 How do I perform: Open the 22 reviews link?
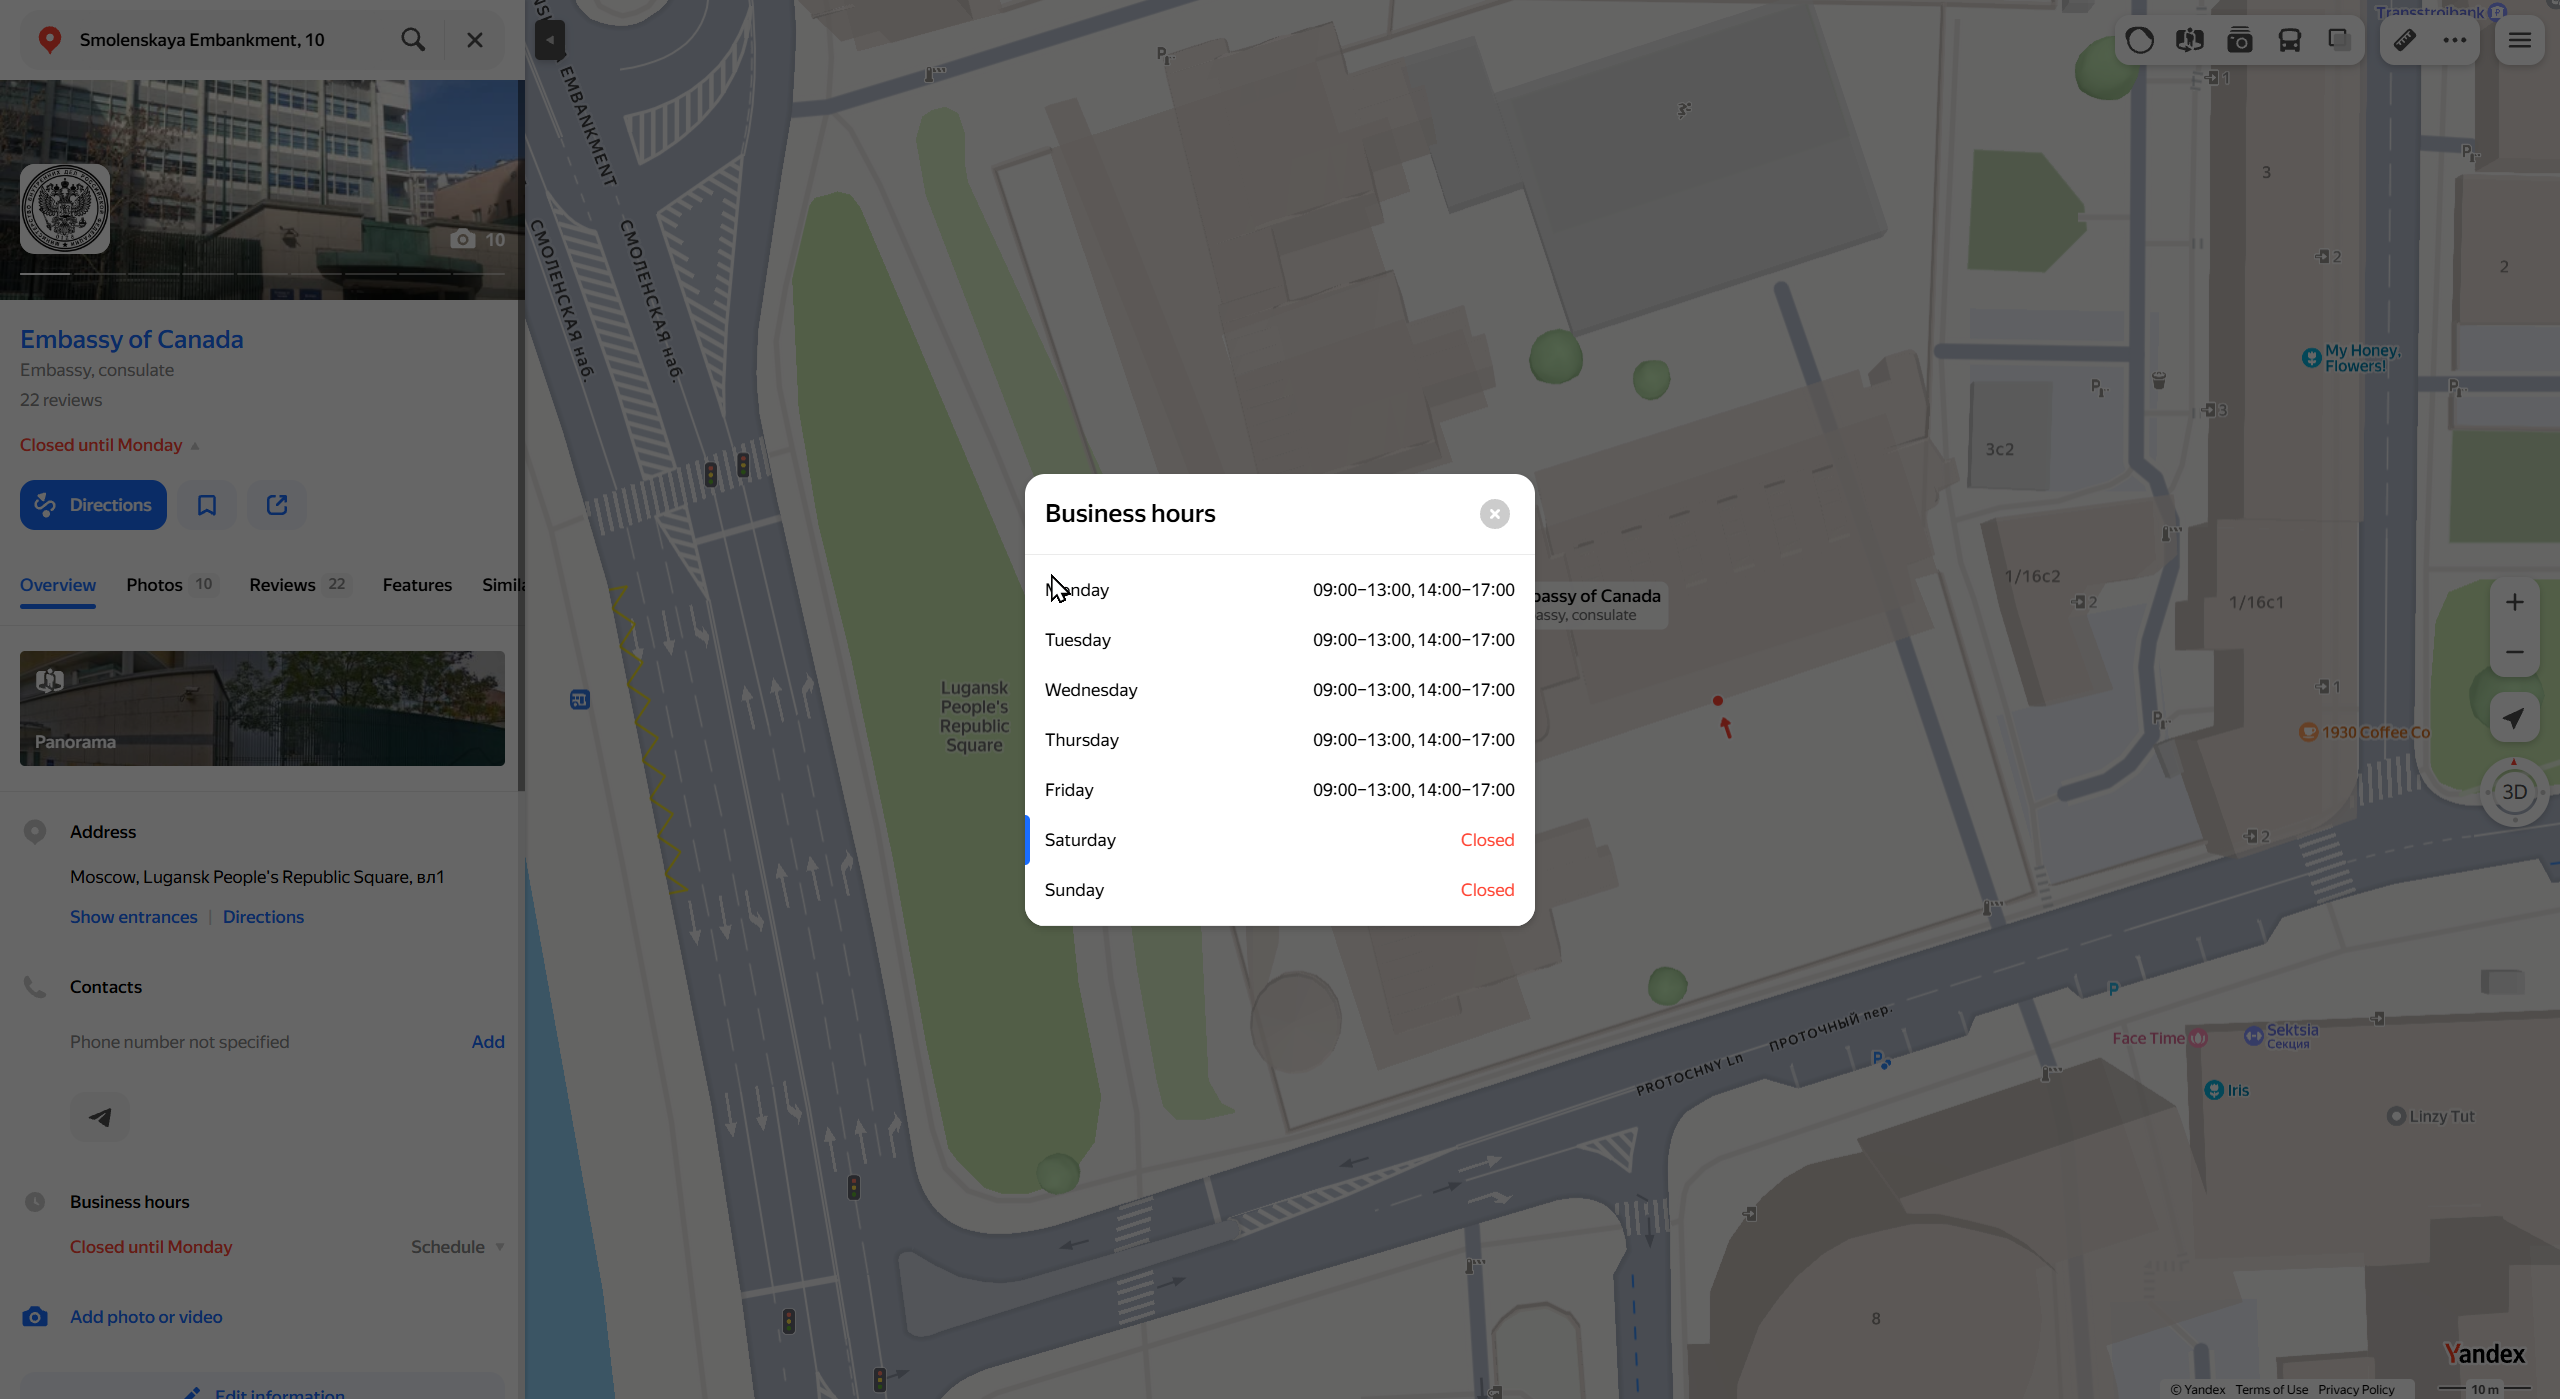[61, 400]
